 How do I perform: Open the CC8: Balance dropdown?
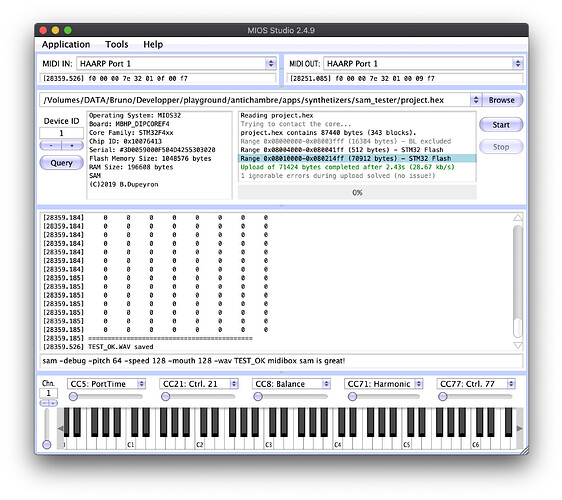coord(326,384)
